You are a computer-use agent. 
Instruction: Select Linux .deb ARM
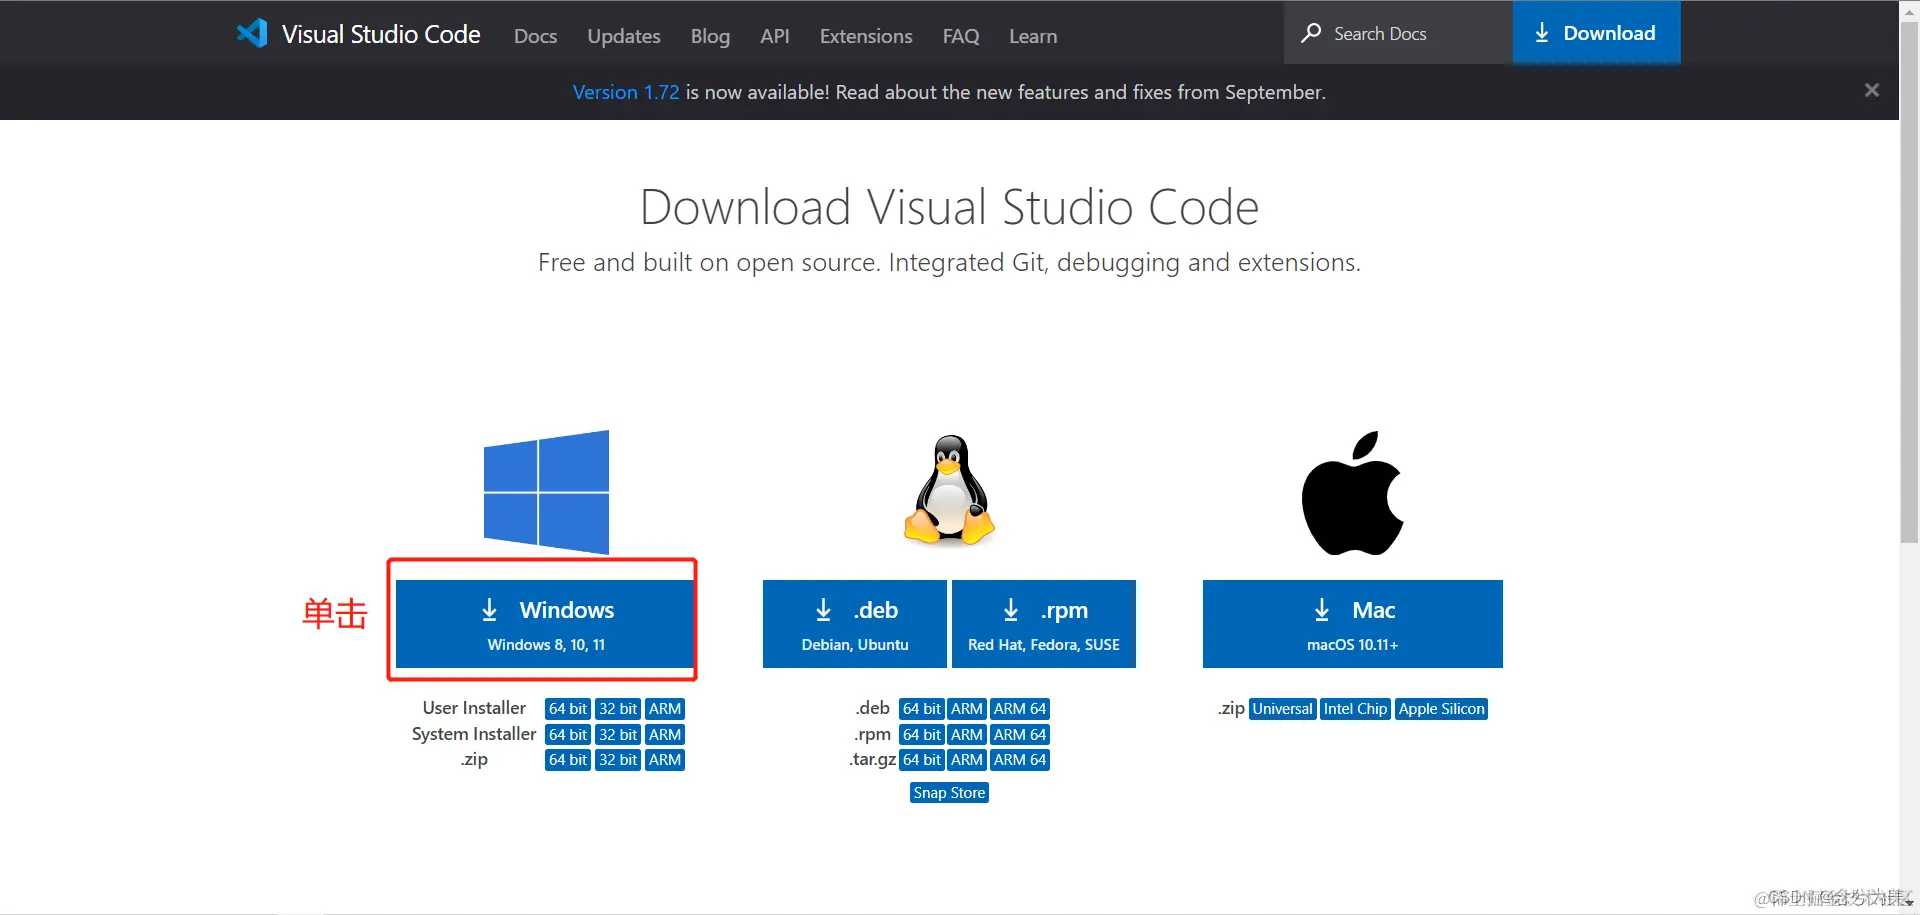point(967,709)
